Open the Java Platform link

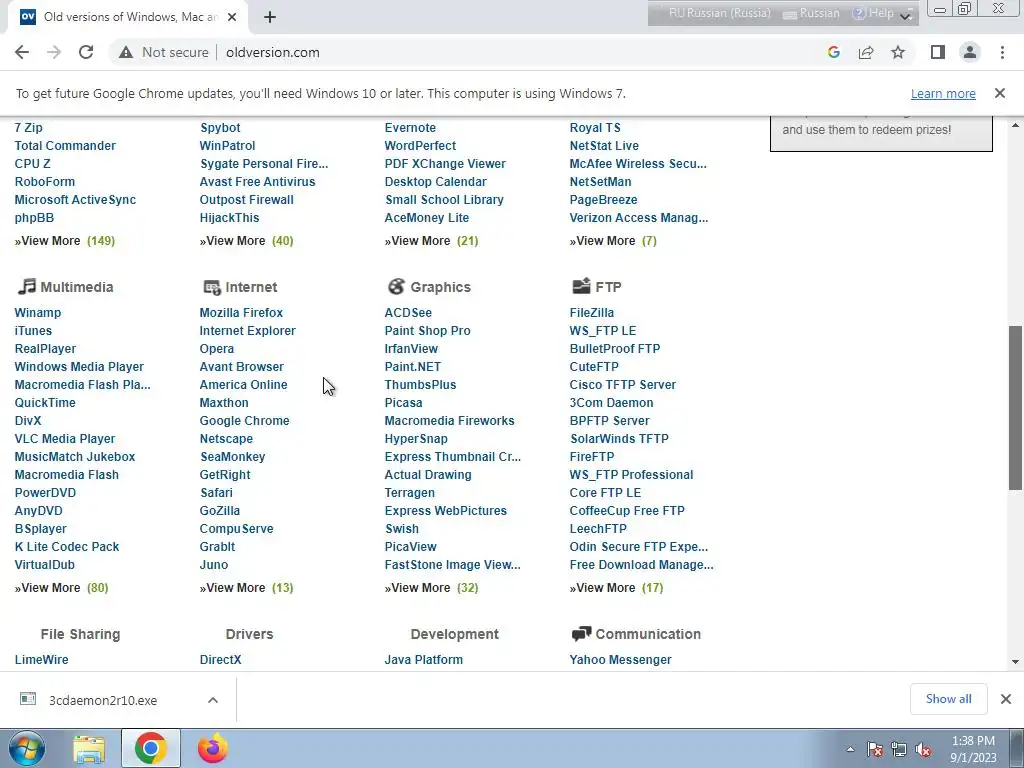click(x=424, y=660)
